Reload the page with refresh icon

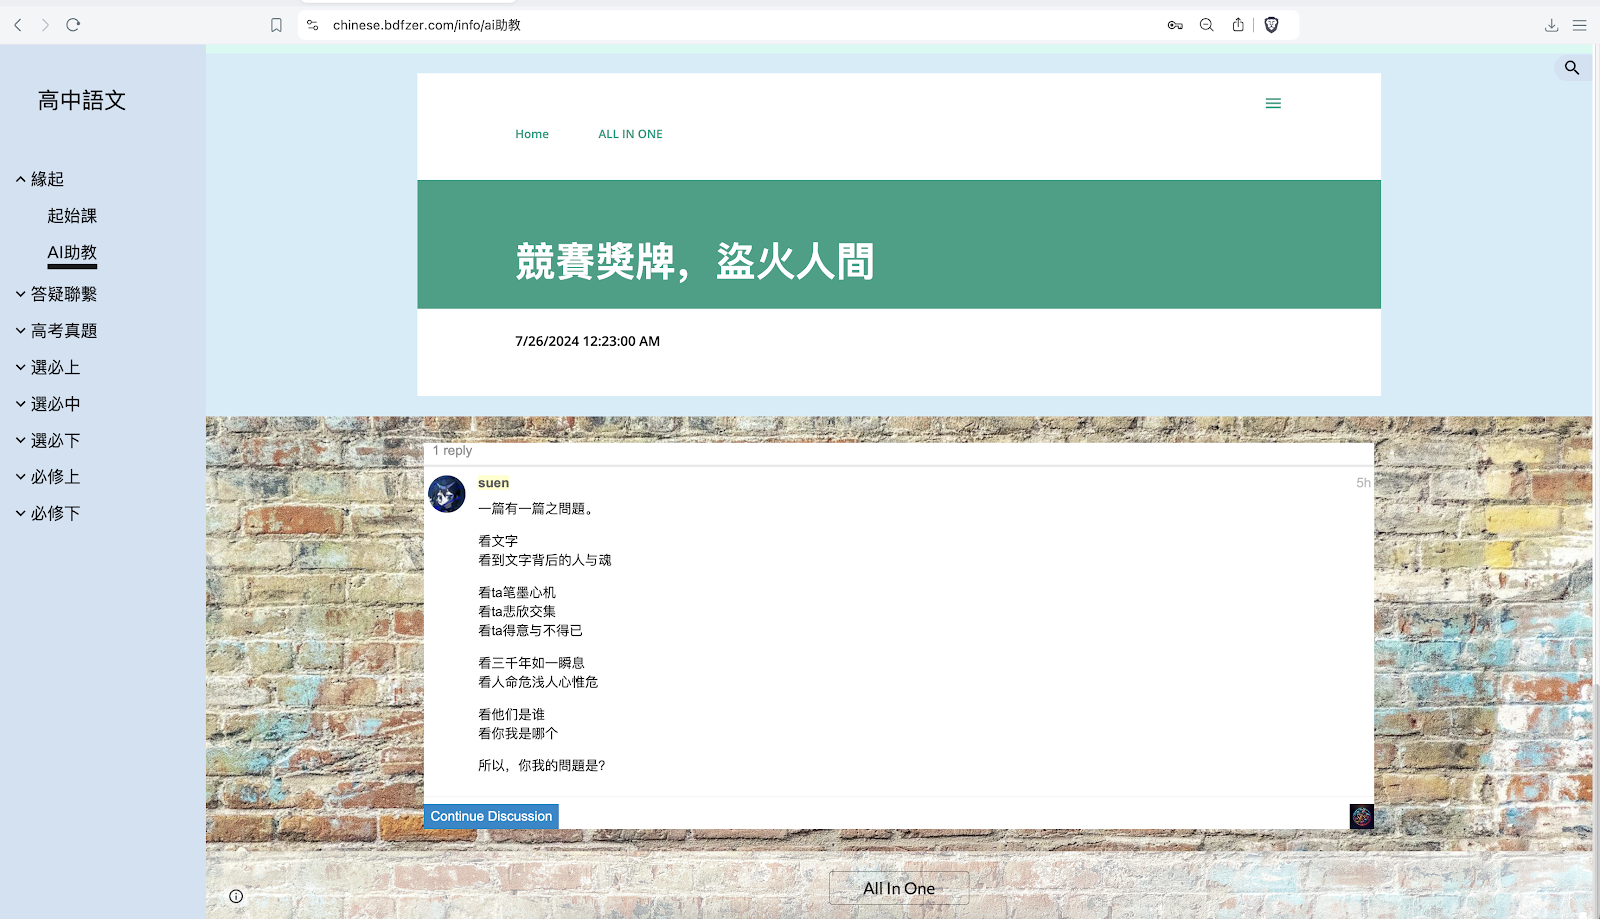(x=73, y=25)
